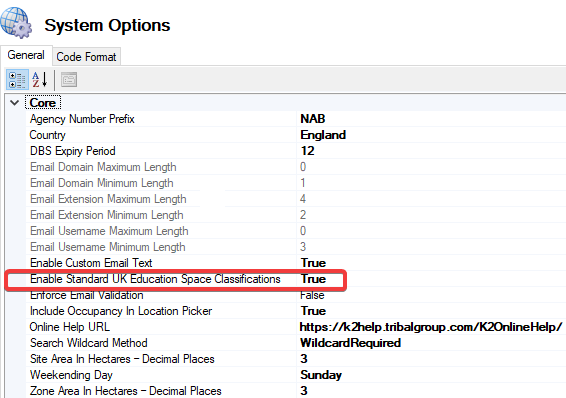566x398 pixels.
Task: Select the DBS Expiry Period property row
Action: coord(296,151)
